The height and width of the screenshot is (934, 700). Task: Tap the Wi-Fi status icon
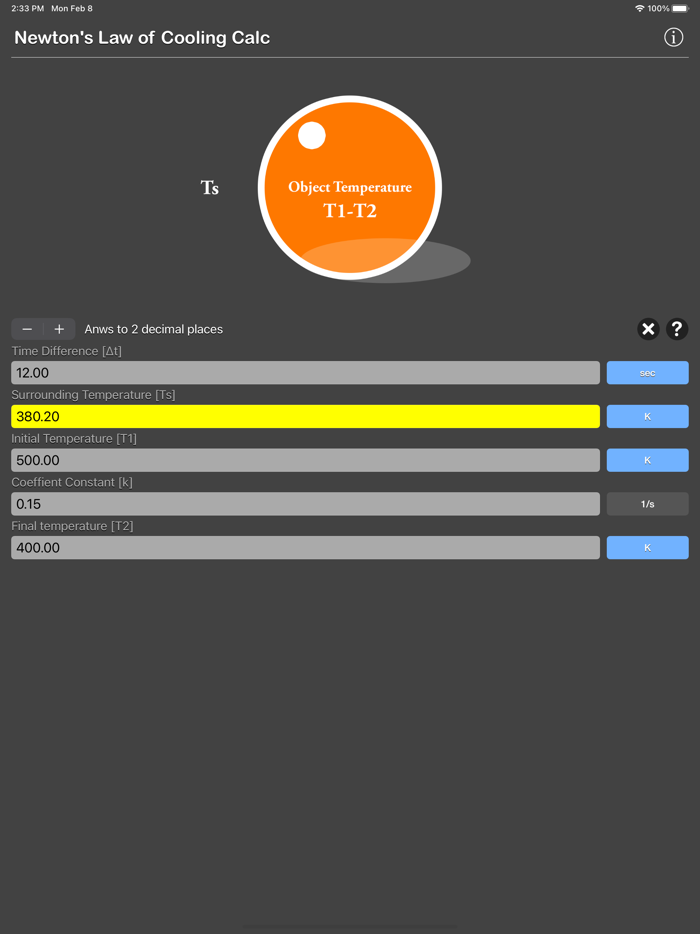pyautogui.click(x=639, y=8)
